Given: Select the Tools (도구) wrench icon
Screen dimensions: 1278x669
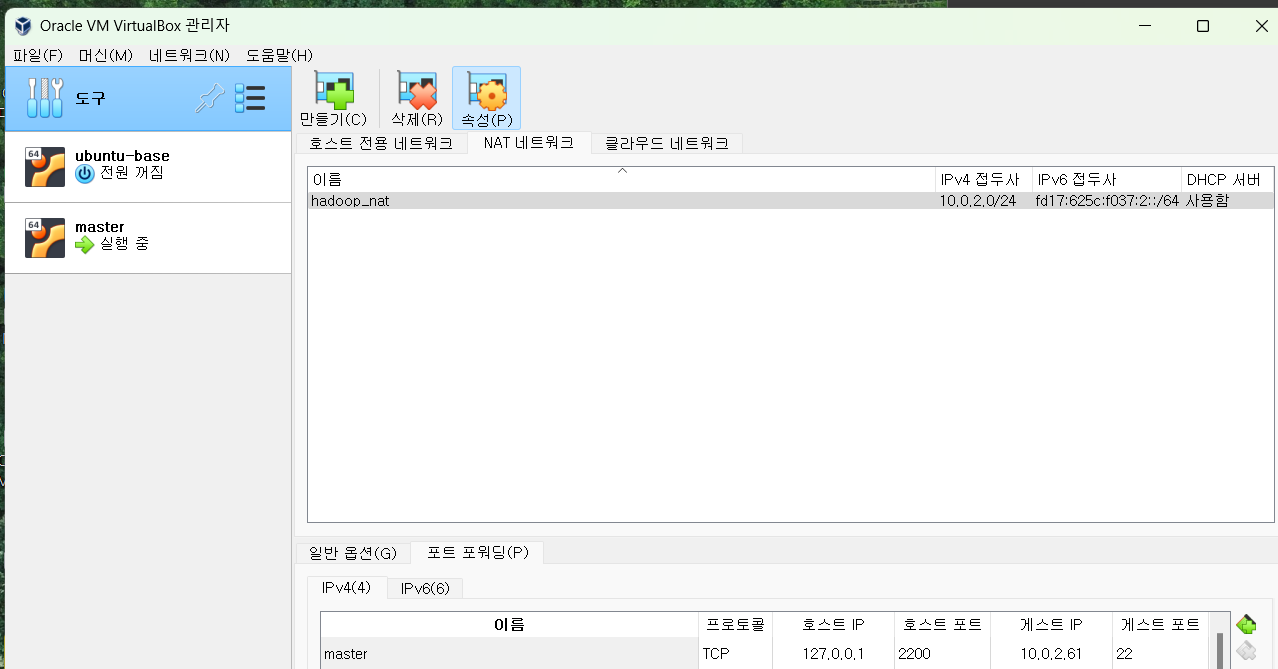Looking at the screenshot, I should [x=45, y=98].
